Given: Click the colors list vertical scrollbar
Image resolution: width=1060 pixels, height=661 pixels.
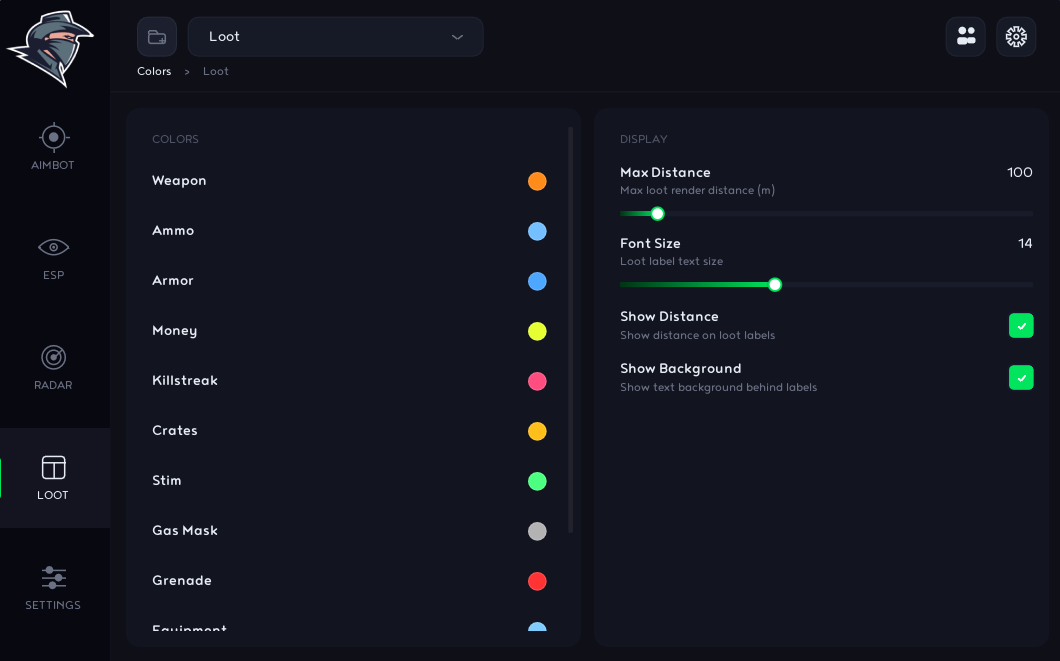Looking at the screenshot, I should [x=571, y=330].
